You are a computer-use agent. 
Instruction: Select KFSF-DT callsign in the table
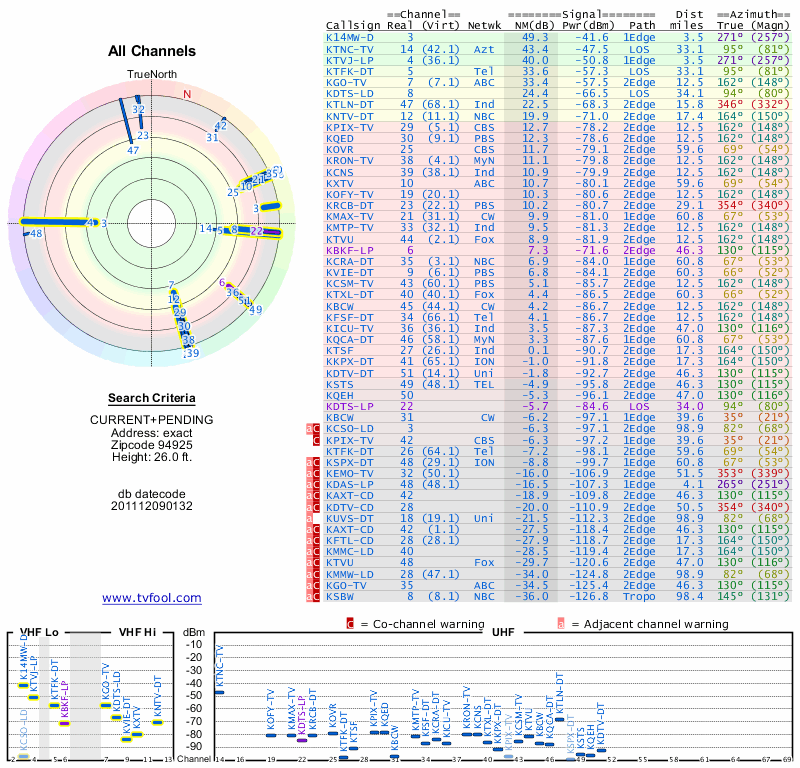[x=350, y=317]
